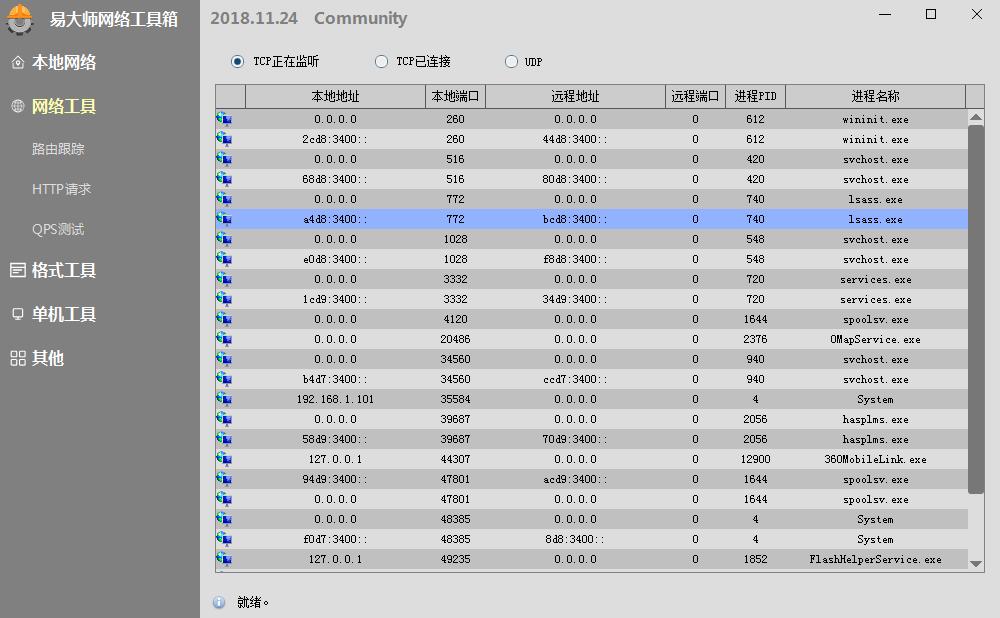
Task: Select the TCP正在监听 radio button
Action: tap(237, 61)
